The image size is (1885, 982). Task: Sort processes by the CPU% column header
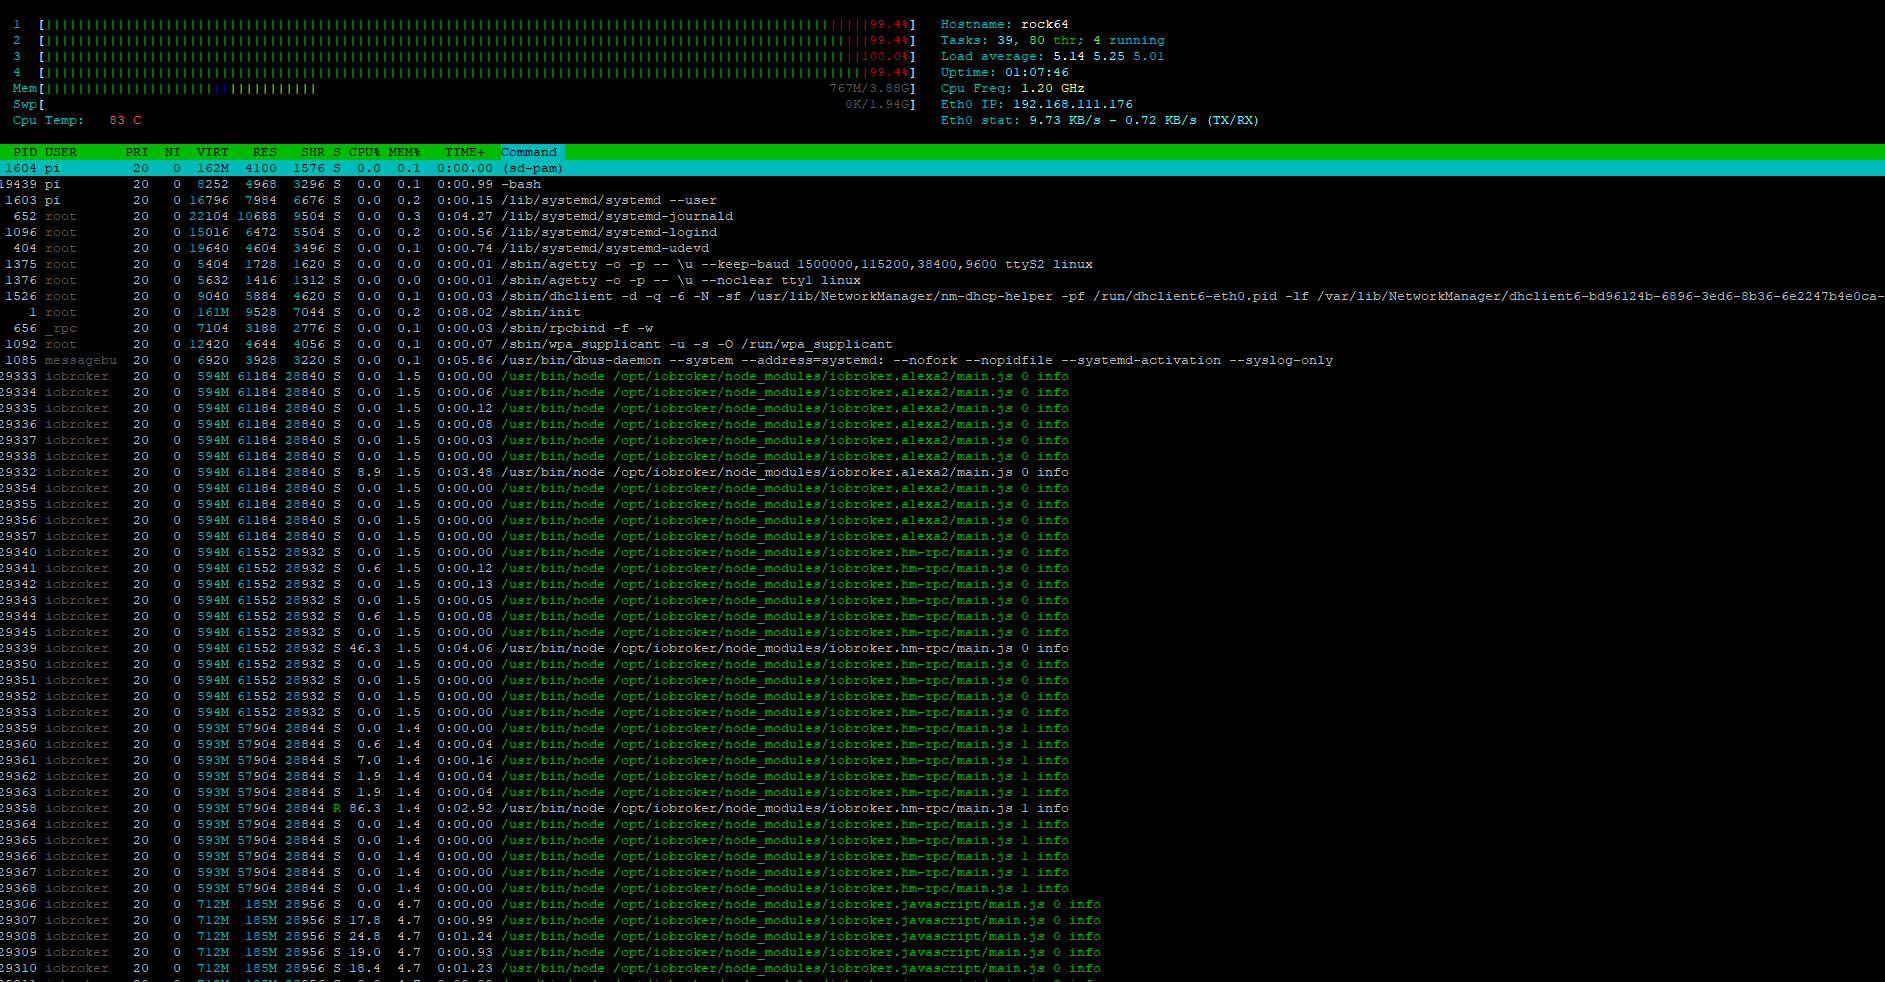(365, 152)
